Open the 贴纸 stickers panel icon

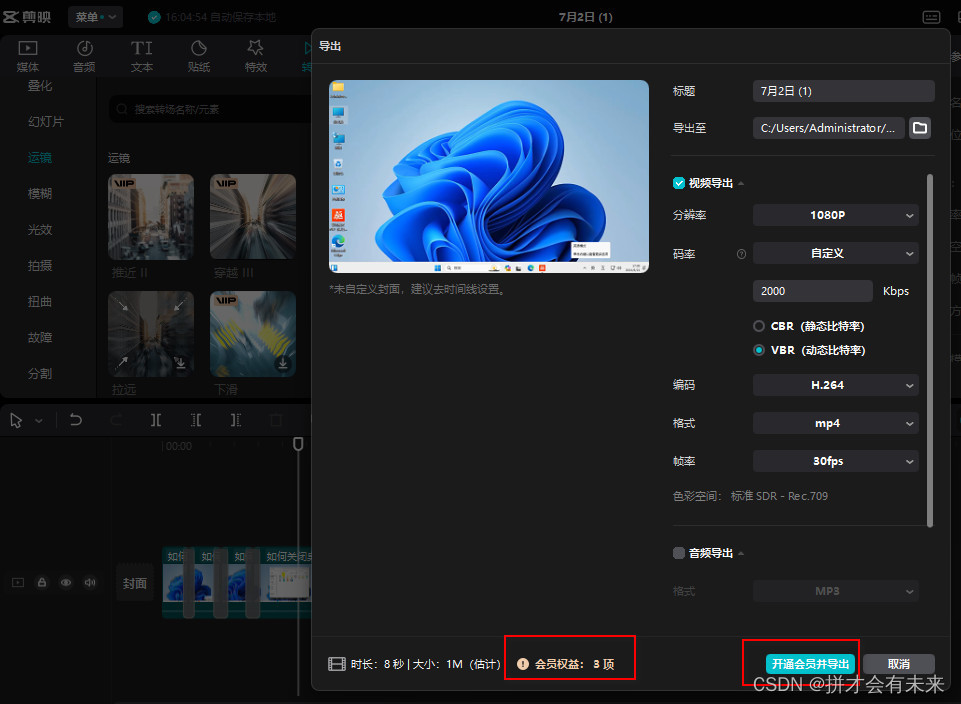point(199,48)
